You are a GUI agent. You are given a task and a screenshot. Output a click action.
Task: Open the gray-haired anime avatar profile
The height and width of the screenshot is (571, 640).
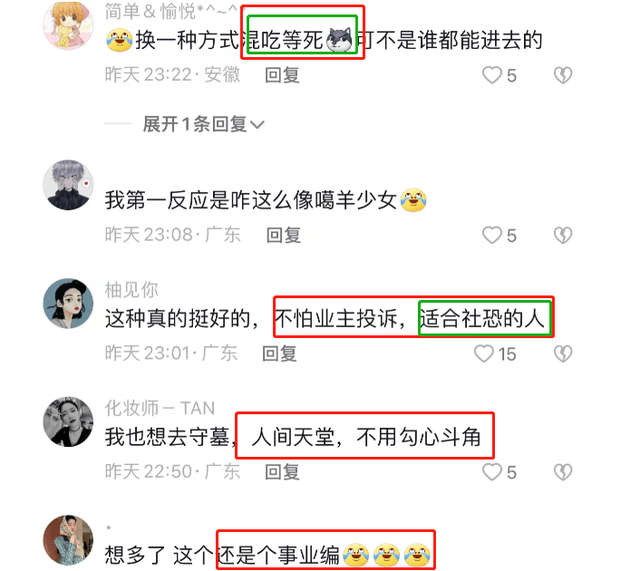click(68, 185)
